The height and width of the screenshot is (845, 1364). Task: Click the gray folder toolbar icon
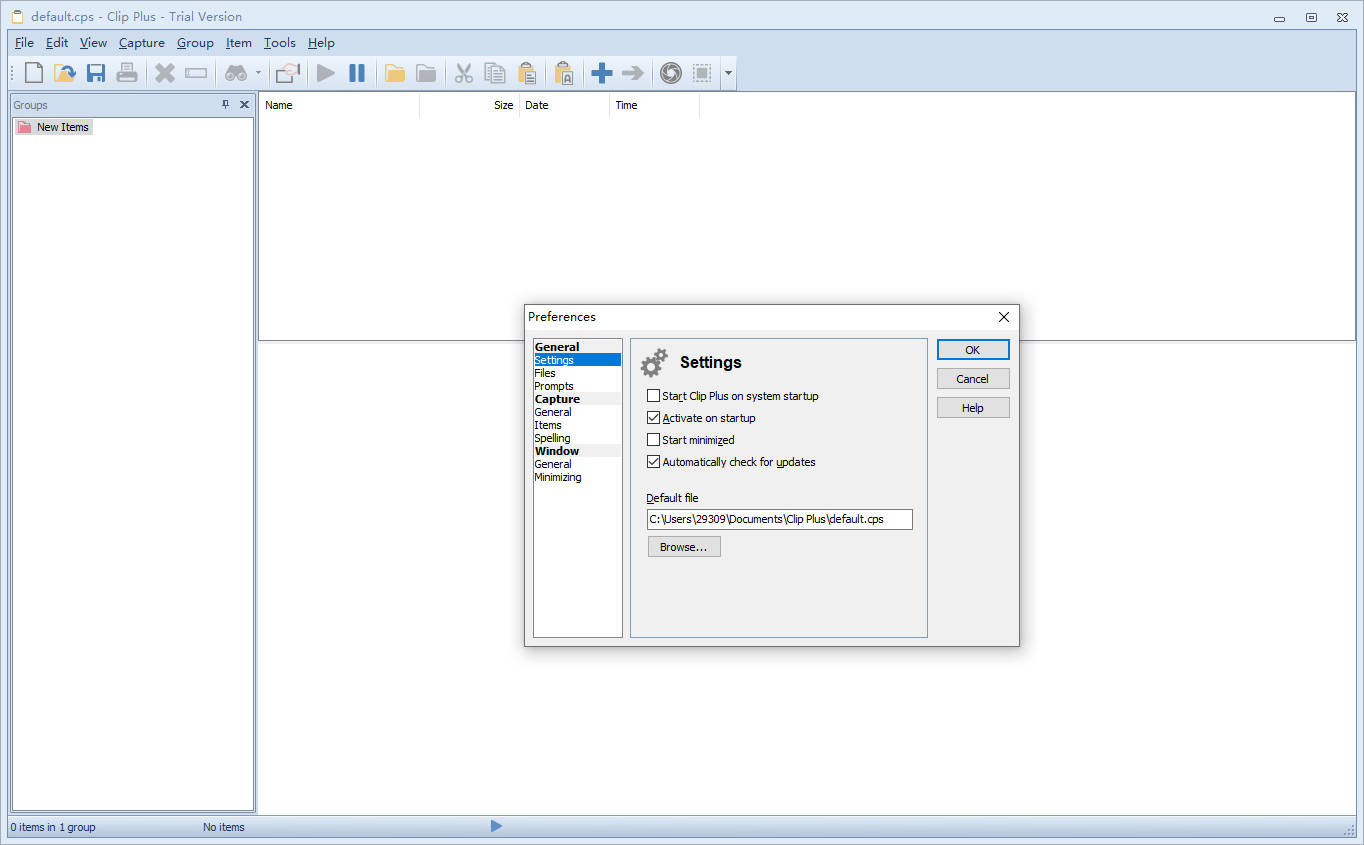[x=426, y=73]
